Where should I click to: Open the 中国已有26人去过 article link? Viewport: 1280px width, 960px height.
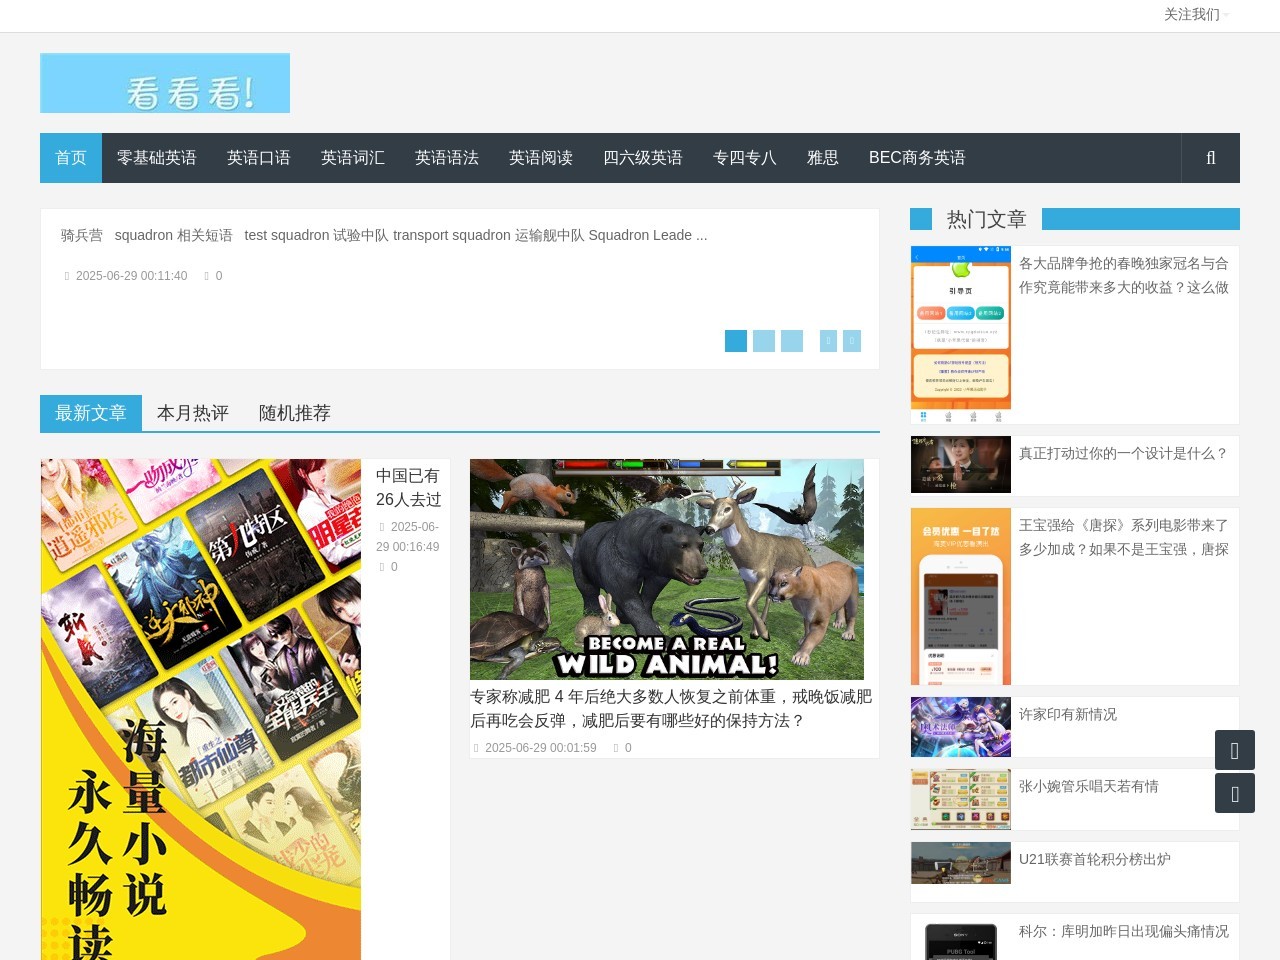[x=407, y=487]
